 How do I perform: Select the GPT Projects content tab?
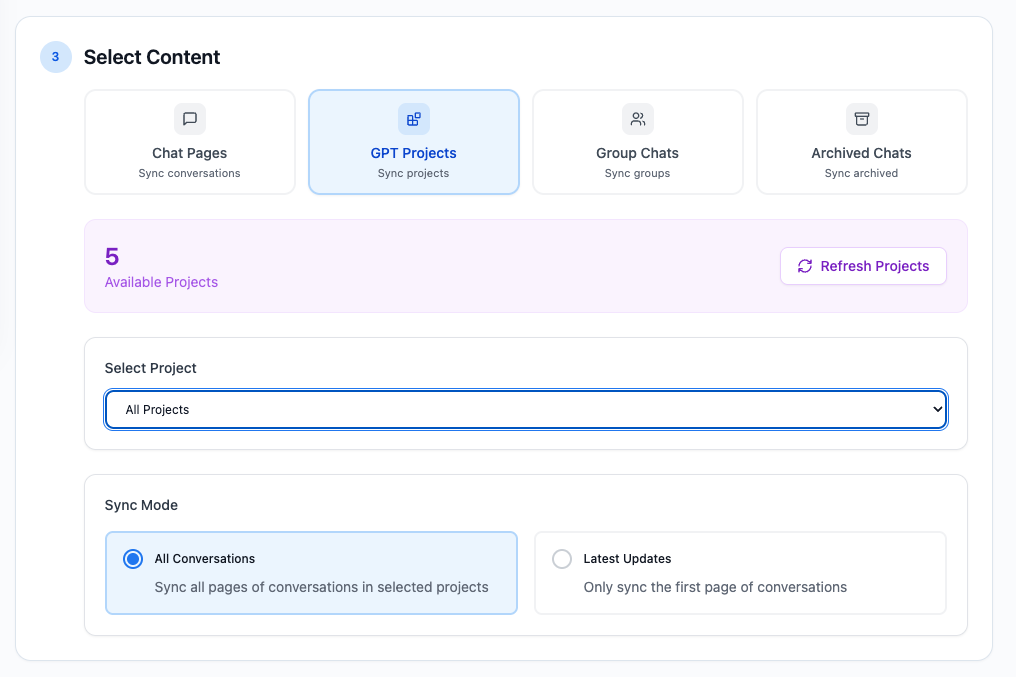413,142
